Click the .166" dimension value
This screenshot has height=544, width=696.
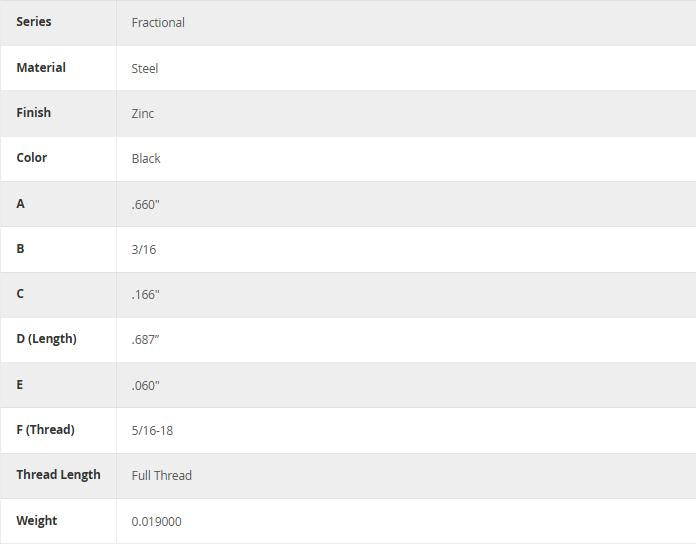(146, 295)
